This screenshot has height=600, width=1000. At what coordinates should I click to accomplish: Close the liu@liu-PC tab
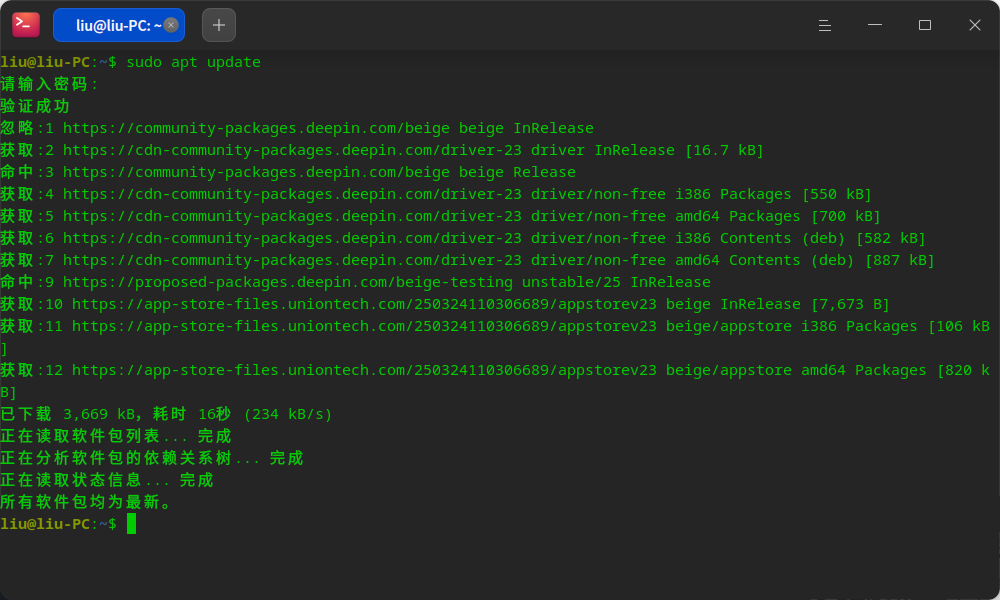(171, 25)
